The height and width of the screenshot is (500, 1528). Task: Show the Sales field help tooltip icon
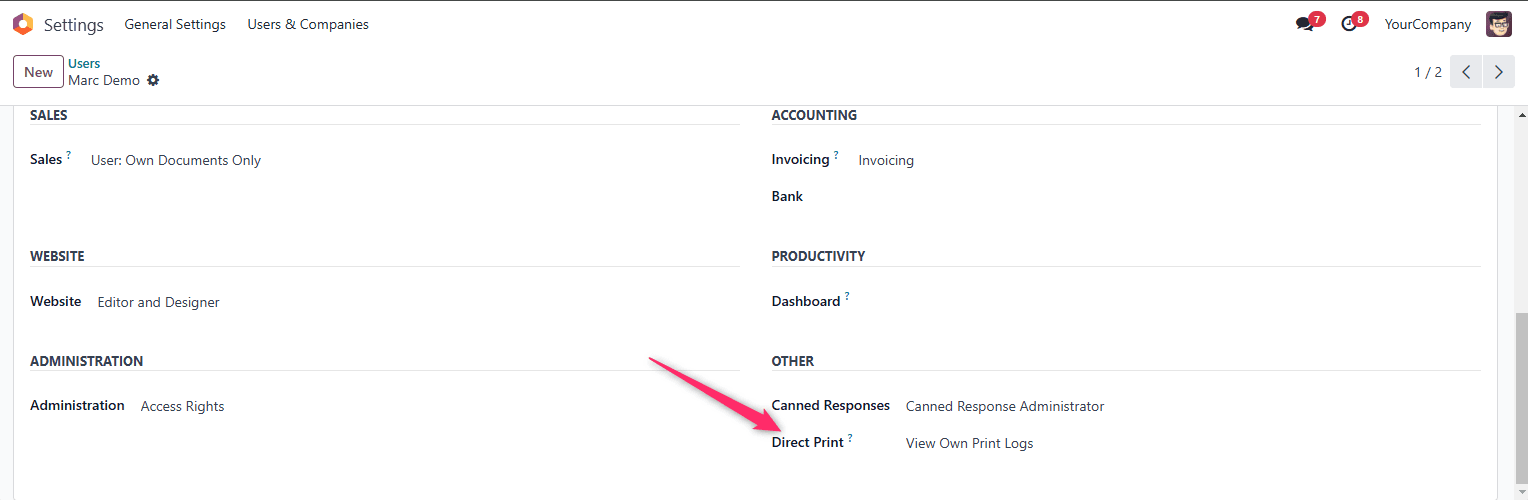click(x=69, y=155)
